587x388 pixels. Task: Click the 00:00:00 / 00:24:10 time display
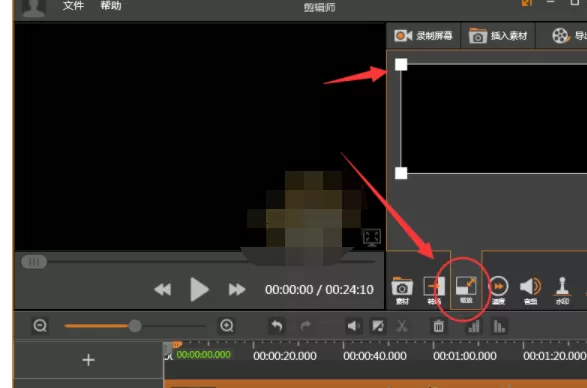[x=319, y=290]
